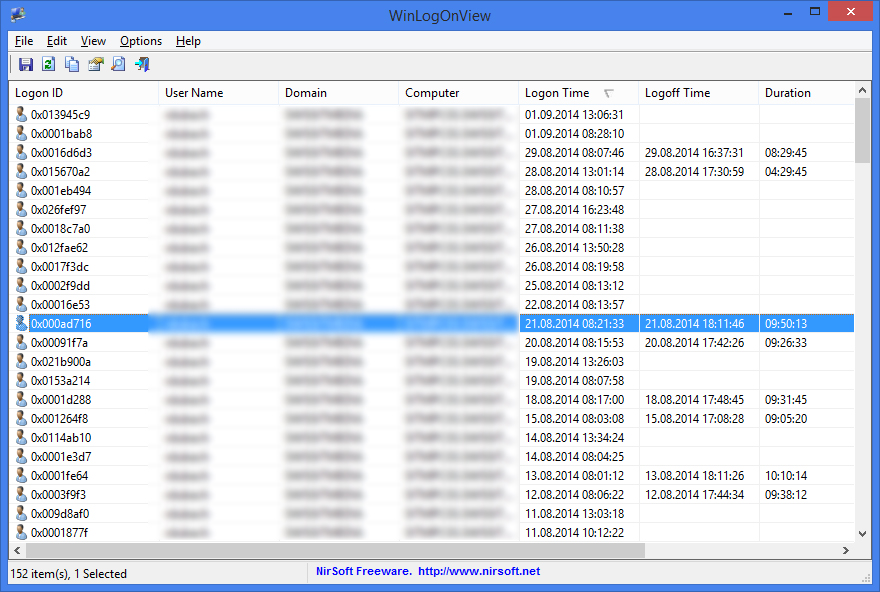Click the user icon beside 0x012fae62
Viewport: 880px width, 592px height.
point(21,247)
